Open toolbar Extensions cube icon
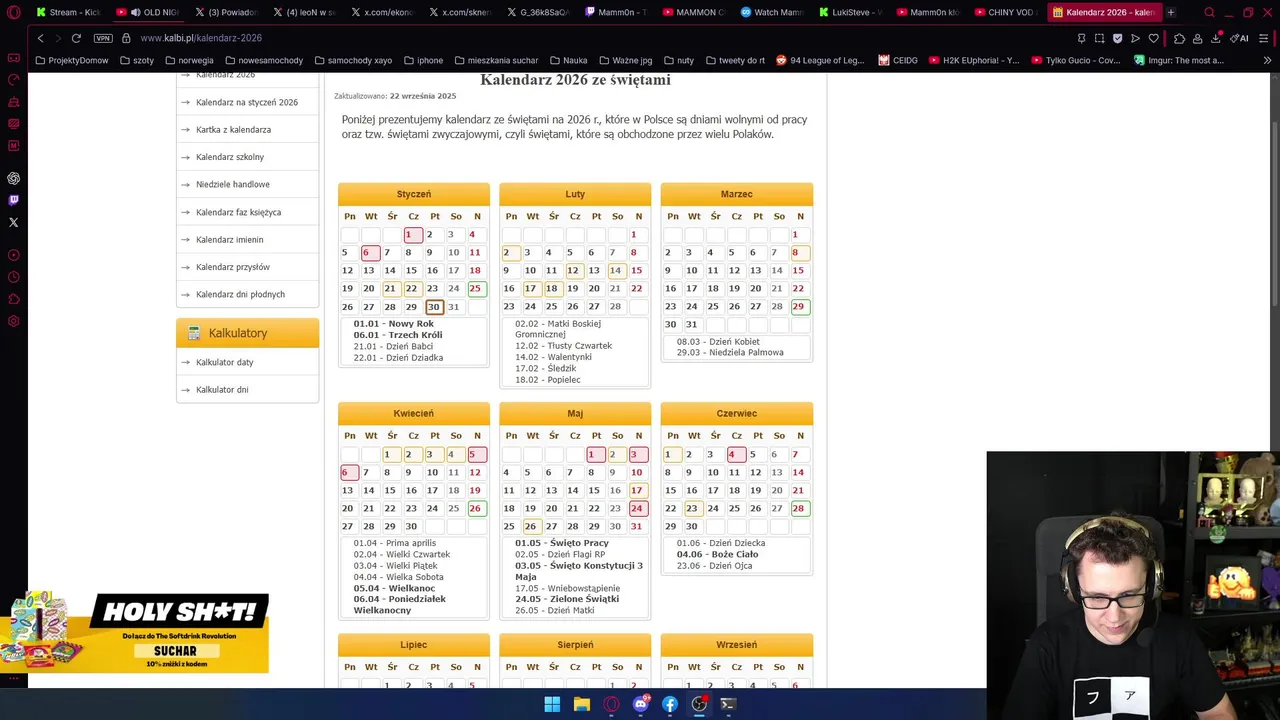Viewport: 1280px width, 720px height. click(x=1179, y=38)
